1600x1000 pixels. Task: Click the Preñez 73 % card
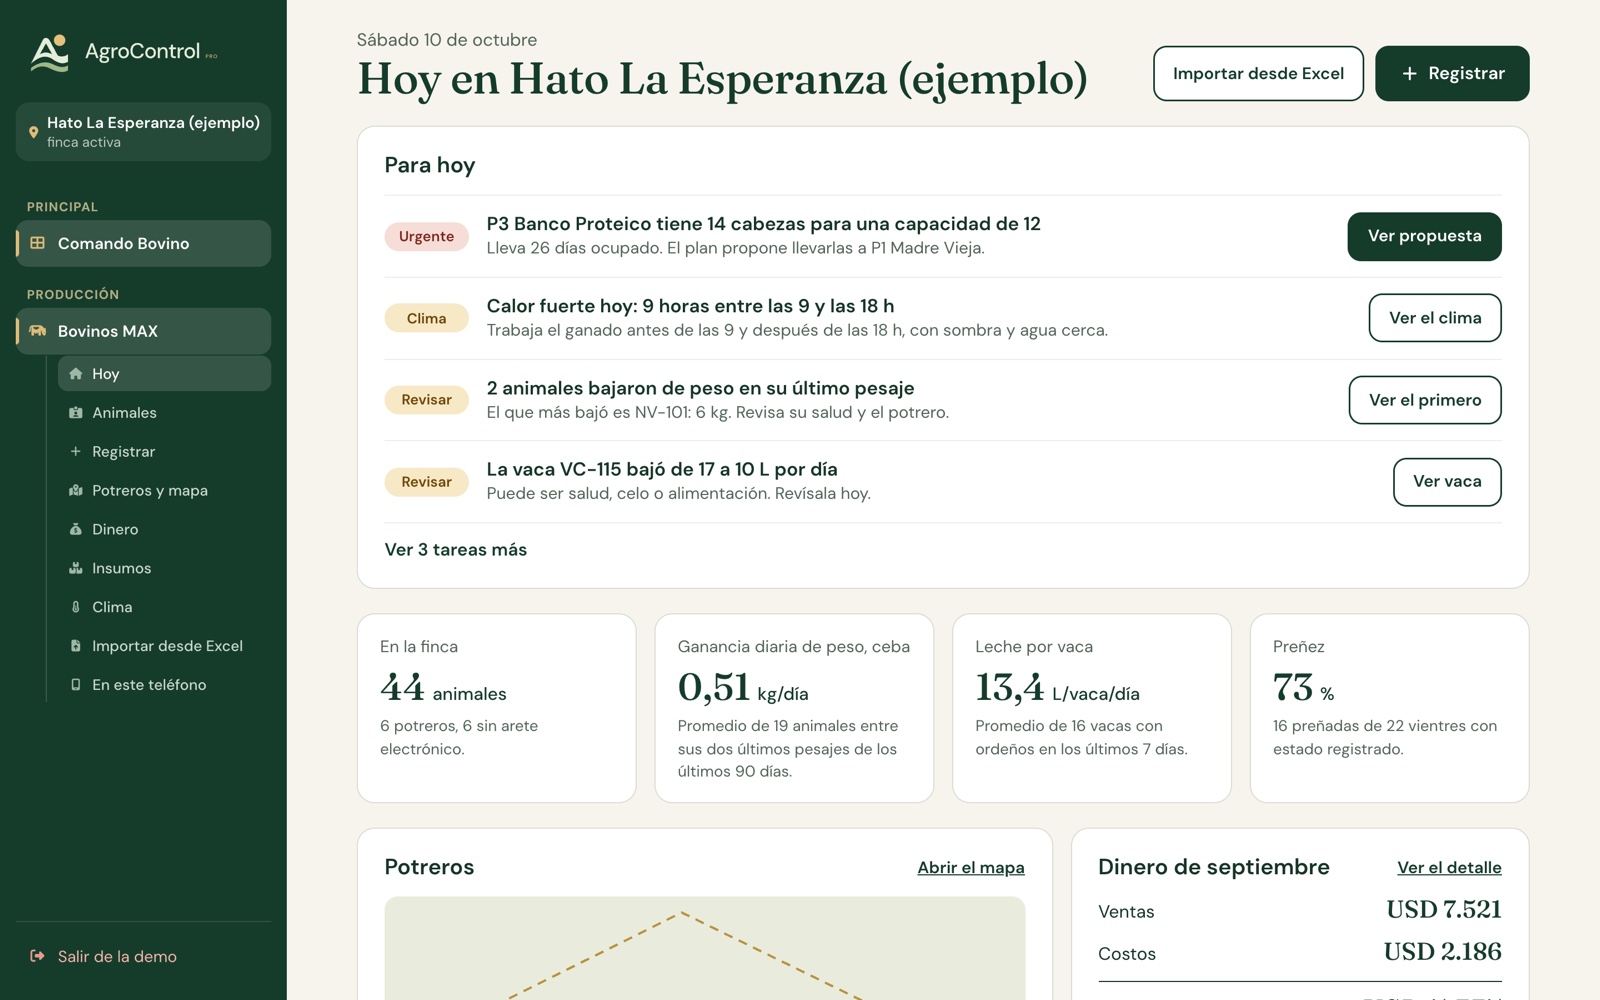1389,708
